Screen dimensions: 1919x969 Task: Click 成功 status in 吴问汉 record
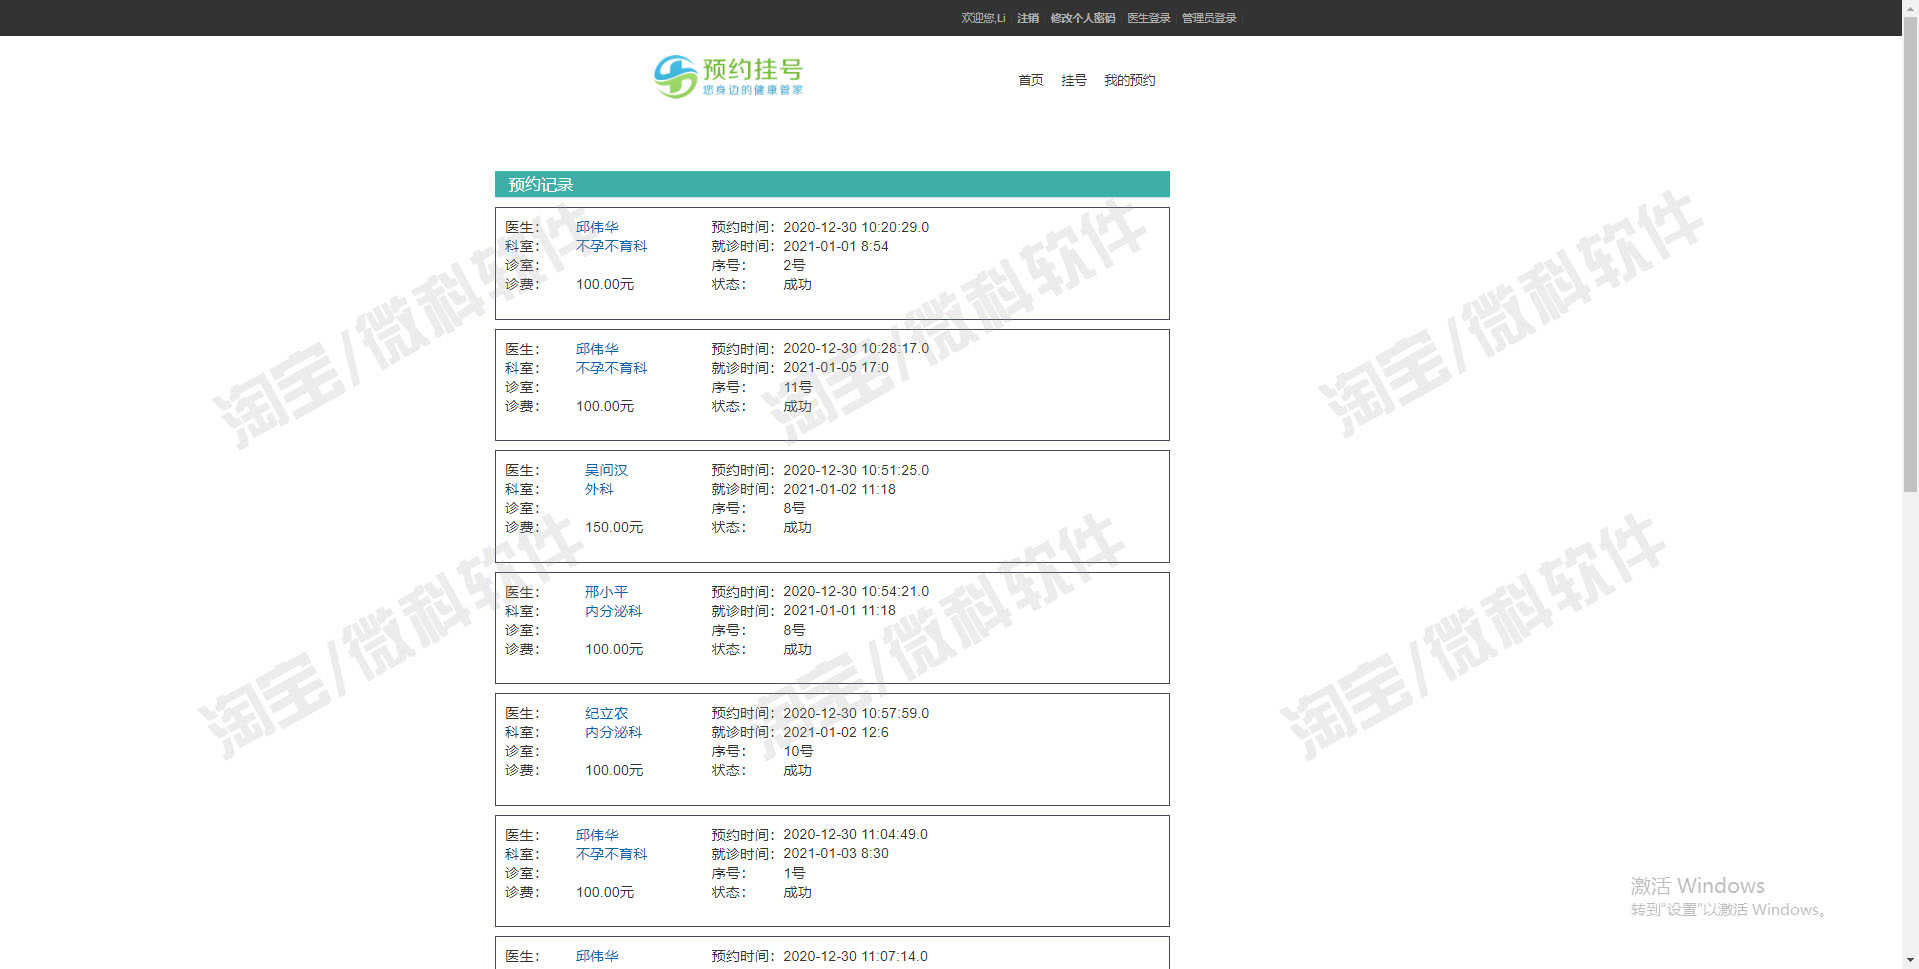[x=797, y=527]
